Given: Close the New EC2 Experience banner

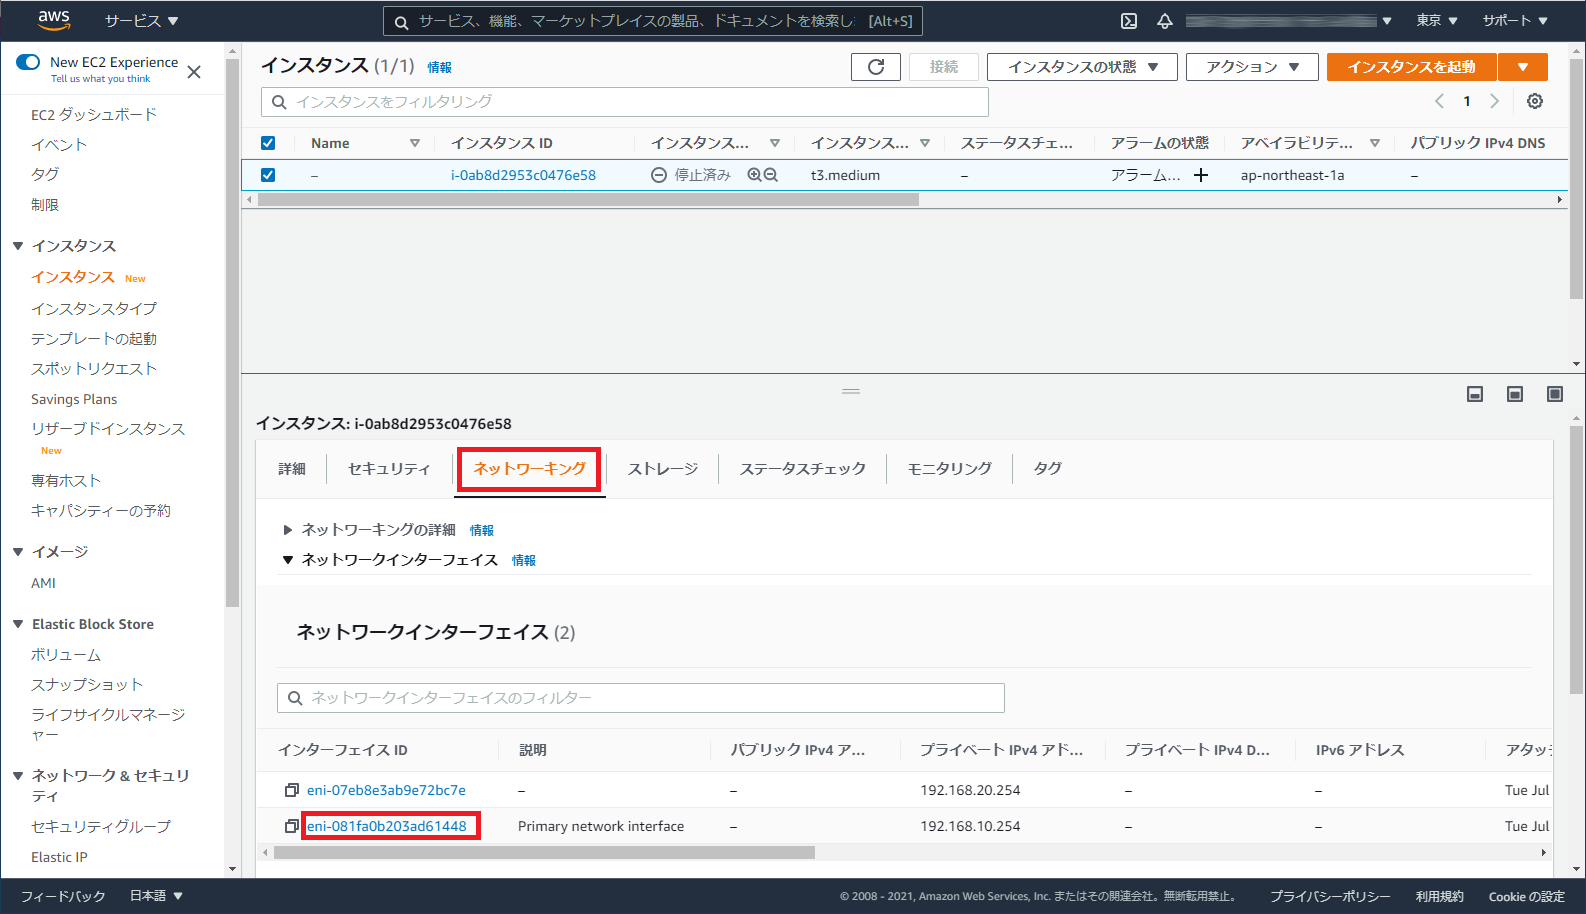Looking at the screenshot, I should (194, 72).
